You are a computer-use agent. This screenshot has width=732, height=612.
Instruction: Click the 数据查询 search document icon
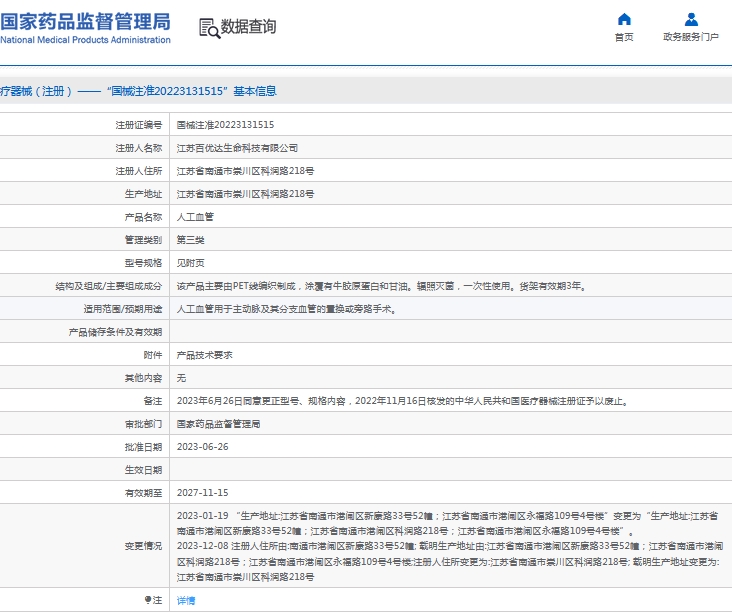point(209,28)
